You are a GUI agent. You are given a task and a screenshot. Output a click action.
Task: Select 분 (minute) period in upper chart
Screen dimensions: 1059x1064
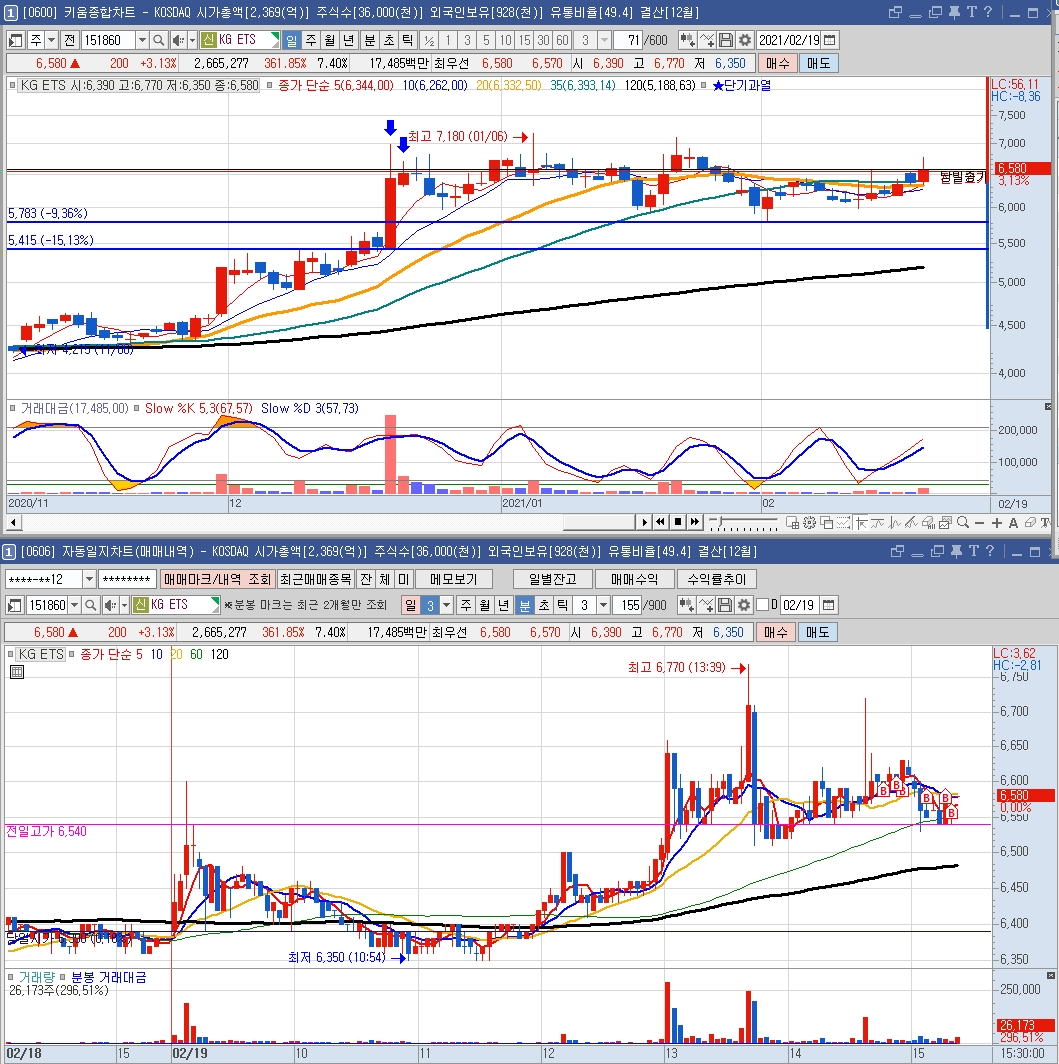pos(370,40)
